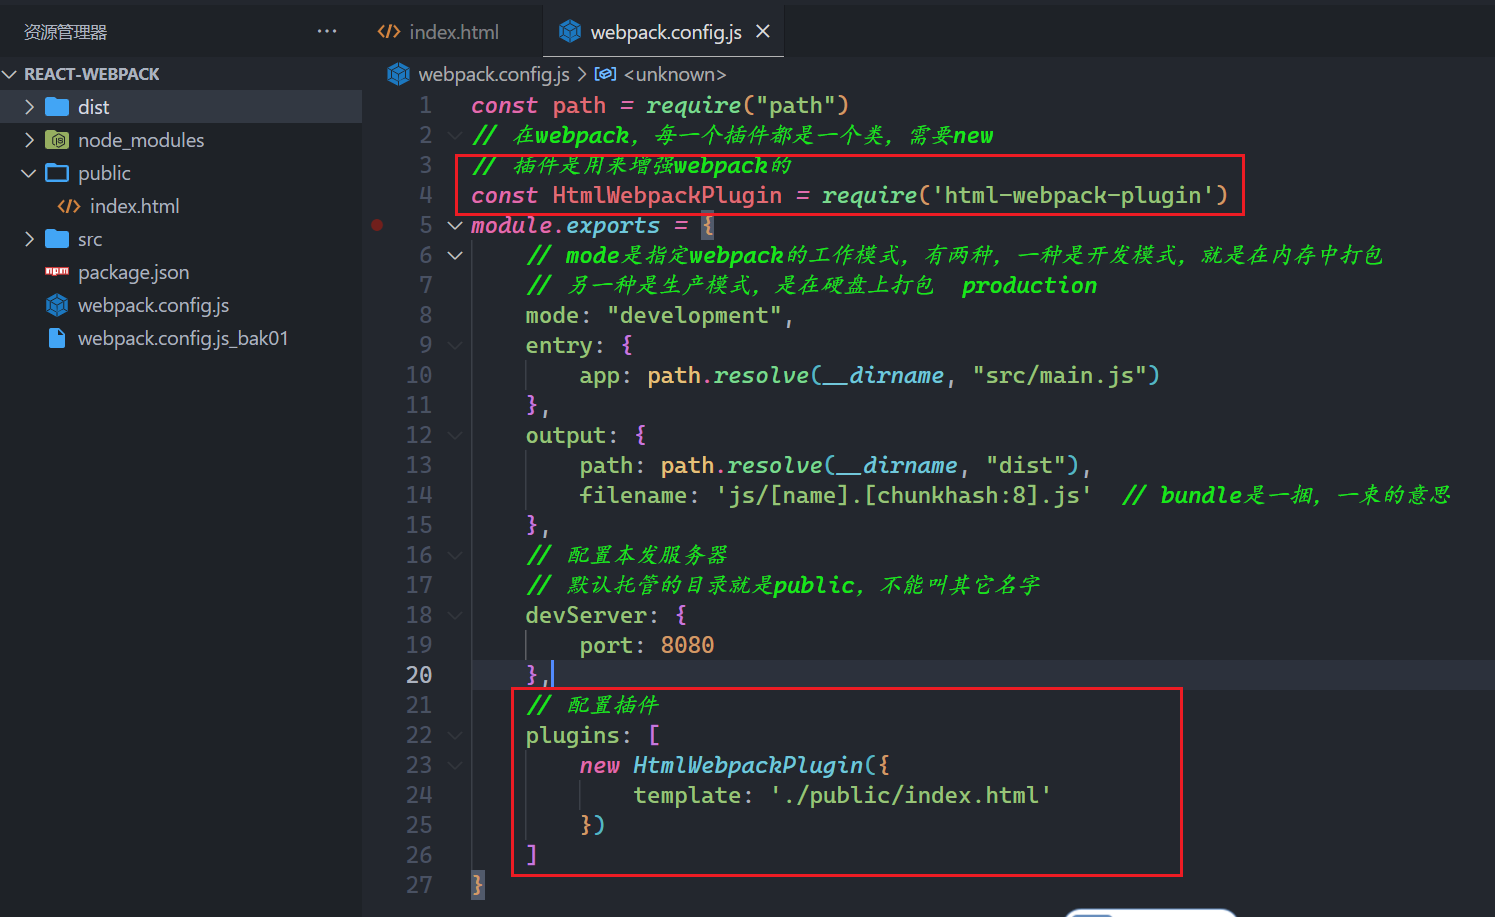This screenshot has height=917, width=1495.
Task: Click the "dist" string on line 13
Action: [x=1026, y=465]
